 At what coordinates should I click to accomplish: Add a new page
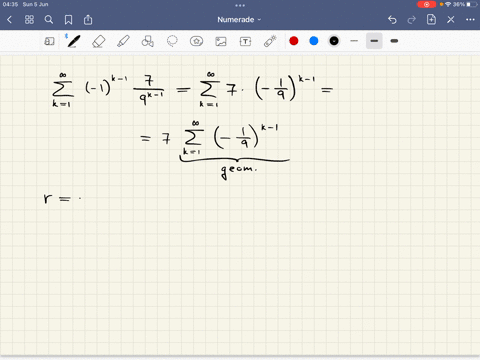[x=431, y=20]
